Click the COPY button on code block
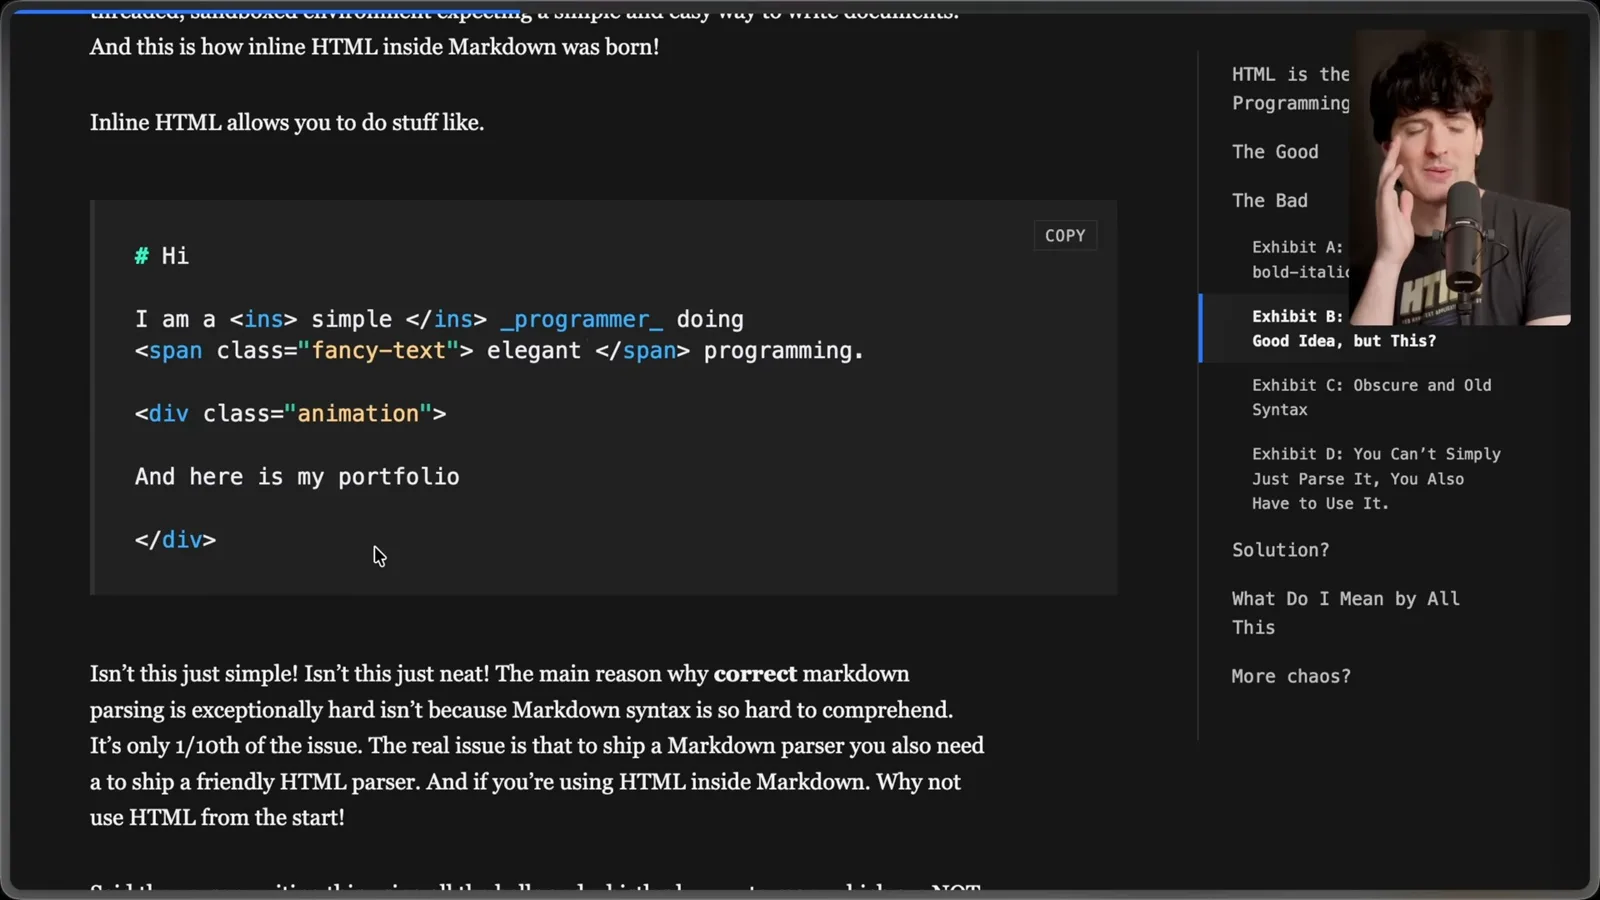 coord(1065,236)
